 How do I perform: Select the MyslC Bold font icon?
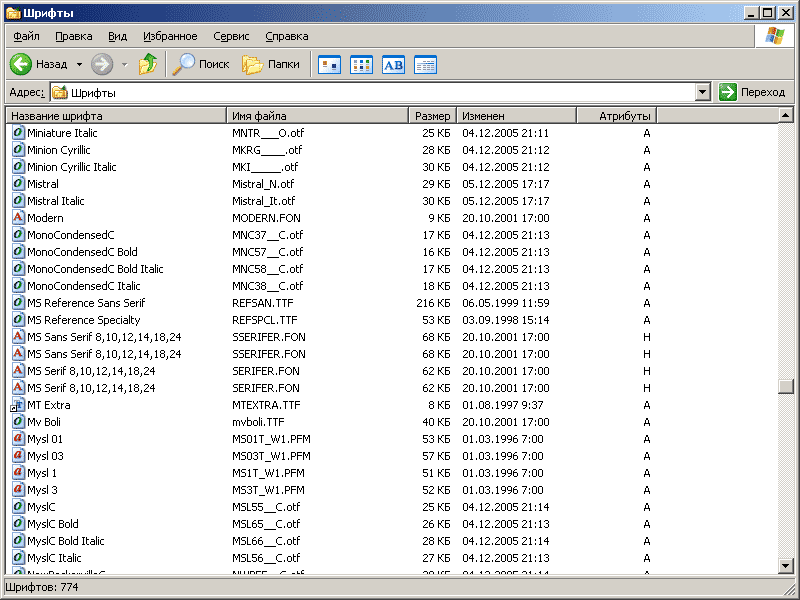click(18, 524)
